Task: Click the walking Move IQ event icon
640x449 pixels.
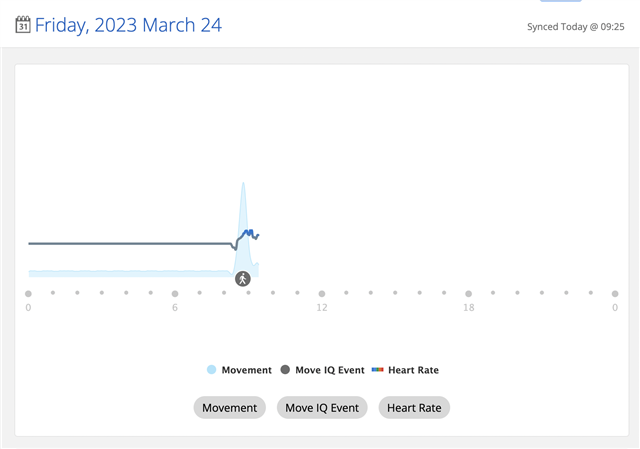Action: pos(243,278)
